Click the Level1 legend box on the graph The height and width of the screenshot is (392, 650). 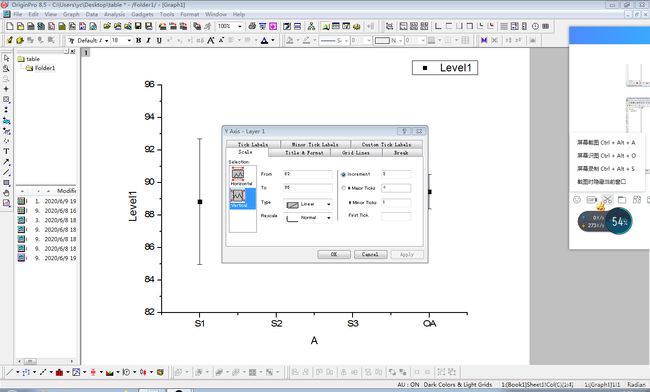tap(445, 68)
